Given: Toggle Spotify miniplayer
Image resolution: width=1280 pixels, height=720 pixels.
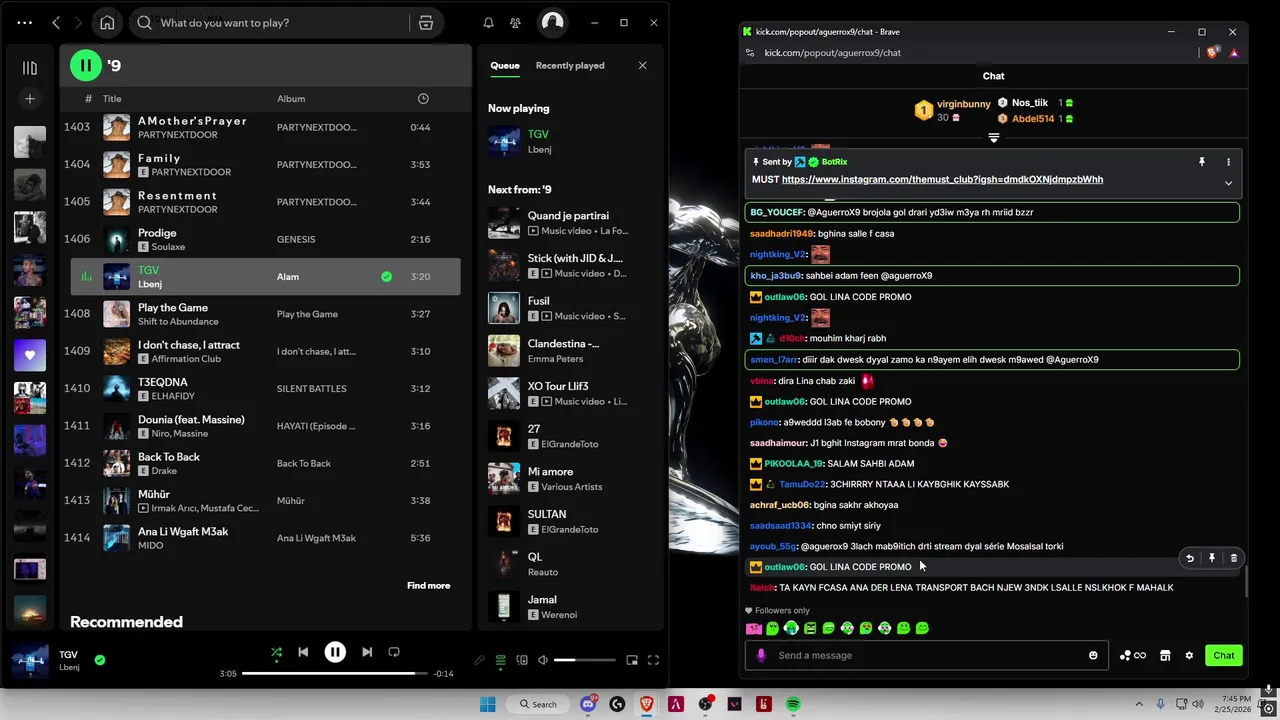Looking at the screenshot, I should coord(632,660).
